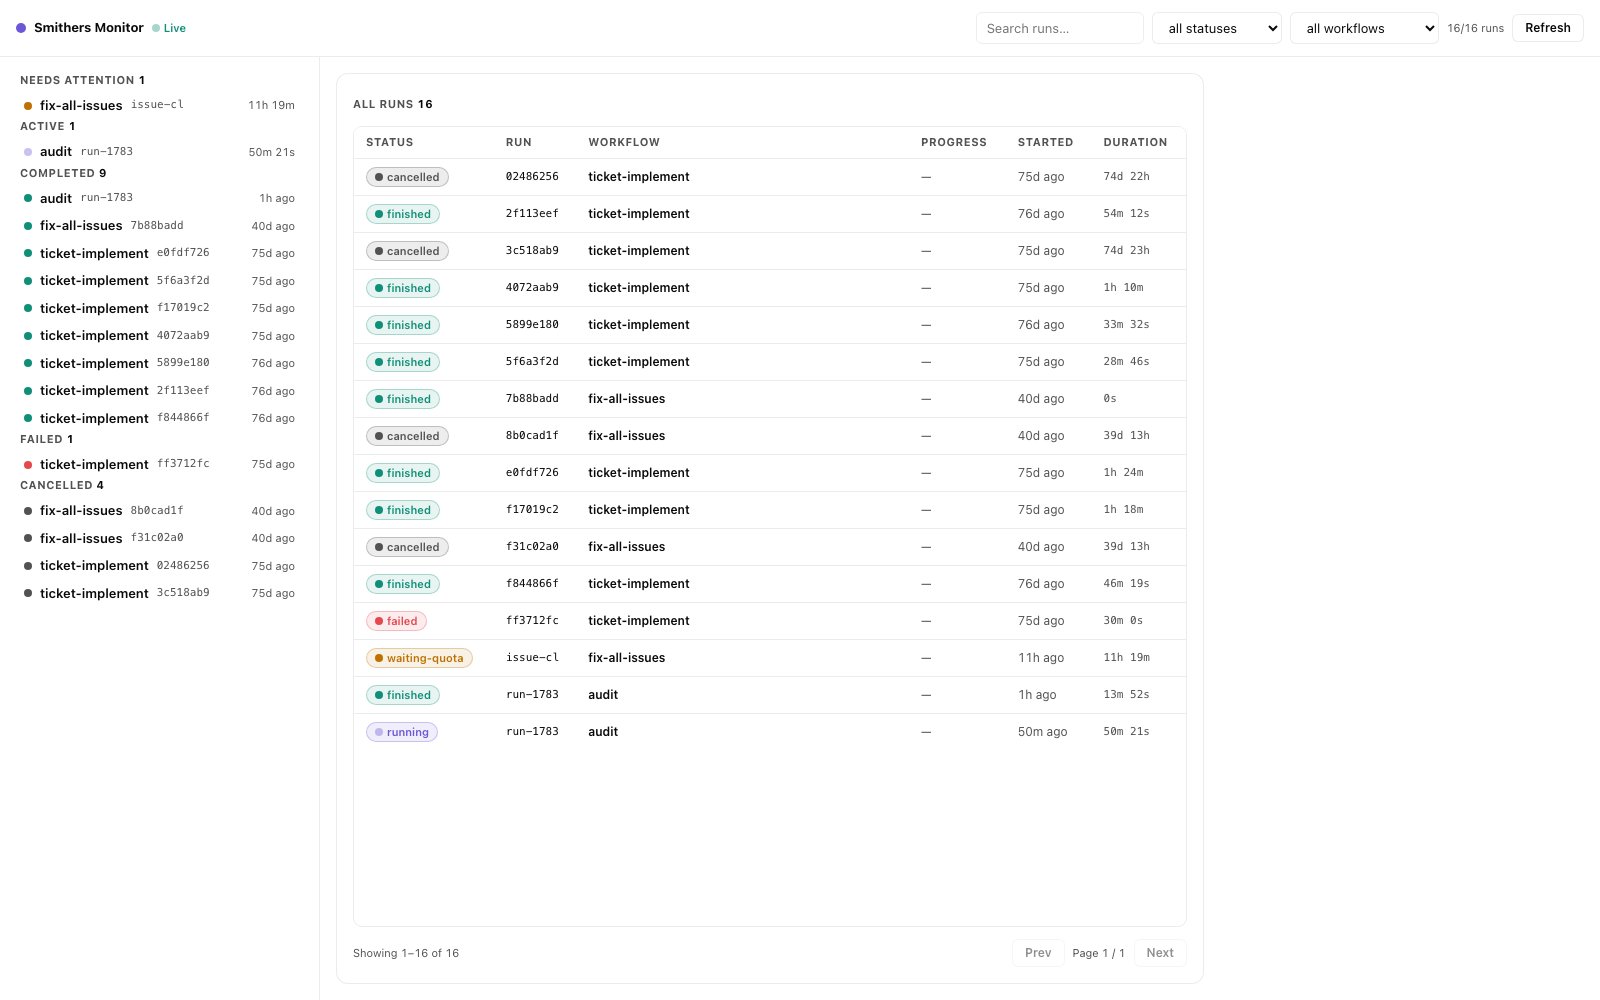
Task: Click cancelled badge in table row 8b0cad1f
Action: pos(407,436)
